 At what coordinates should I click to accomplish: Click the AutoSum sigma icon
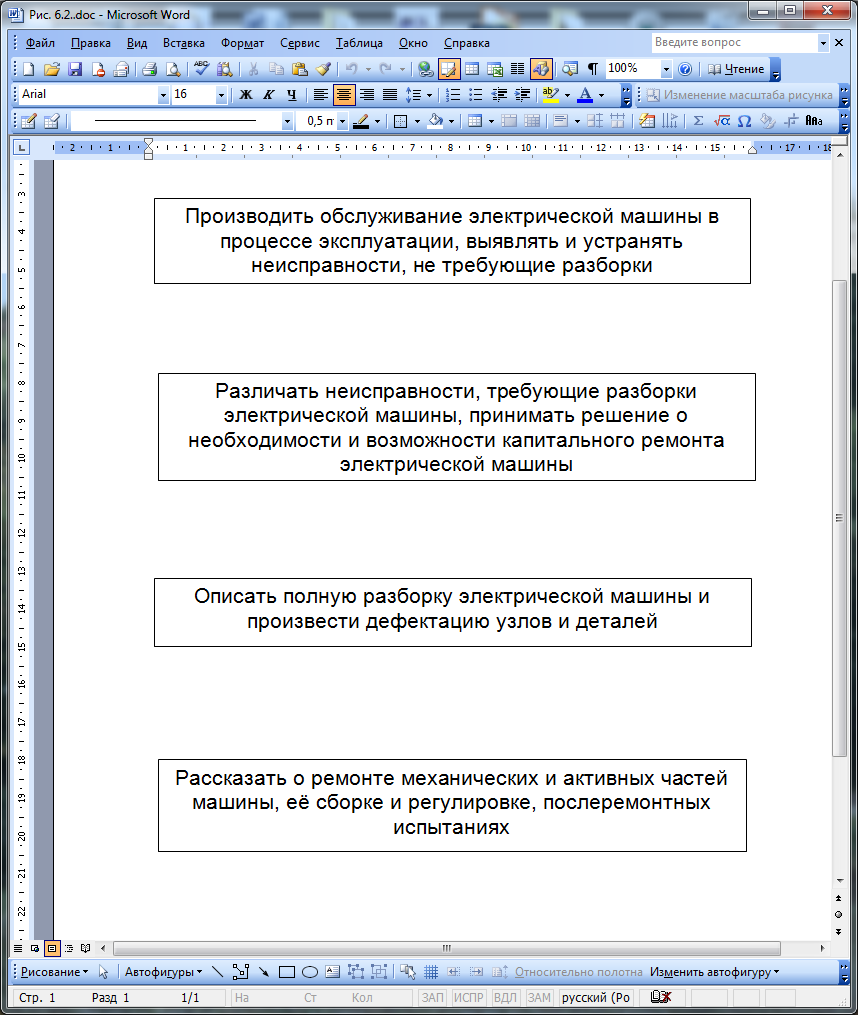pos(698,121)
